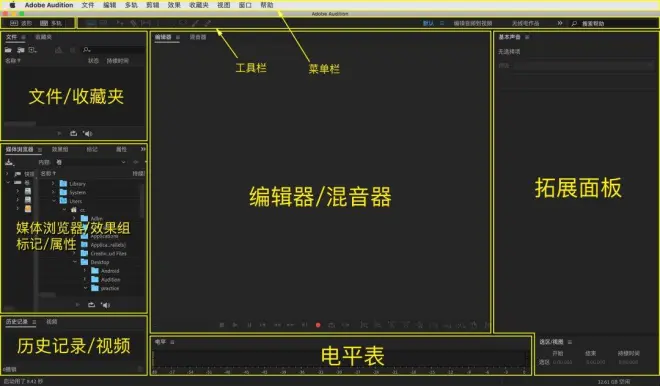Click the media browser vertical scrollbar
660x386 pixels.
pyautogui.click(x=142, y=200)
